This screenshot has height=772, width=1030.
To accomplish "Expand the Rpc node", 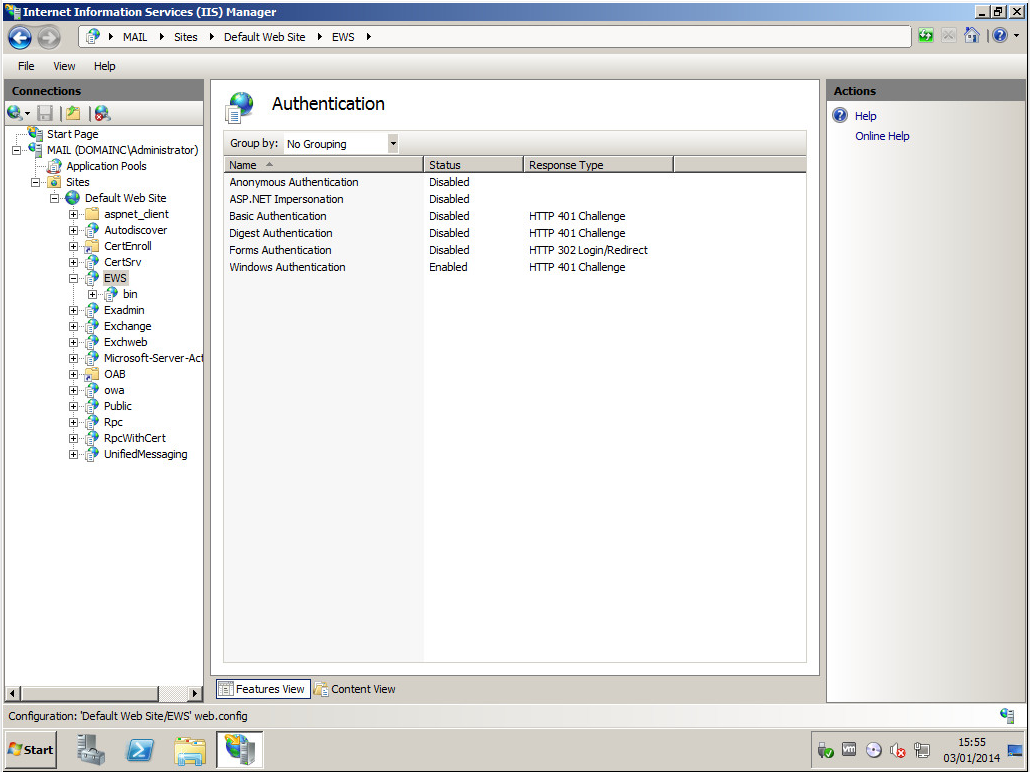I will point(74,422).
